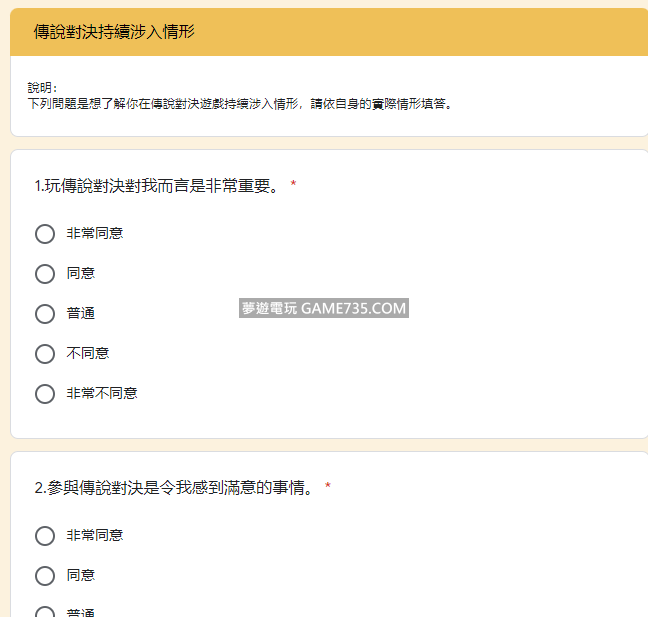This screenshot has height=617, width=648.
Task: Click the 不同意 label text in question 1
Action: click(x=88, y=353)
